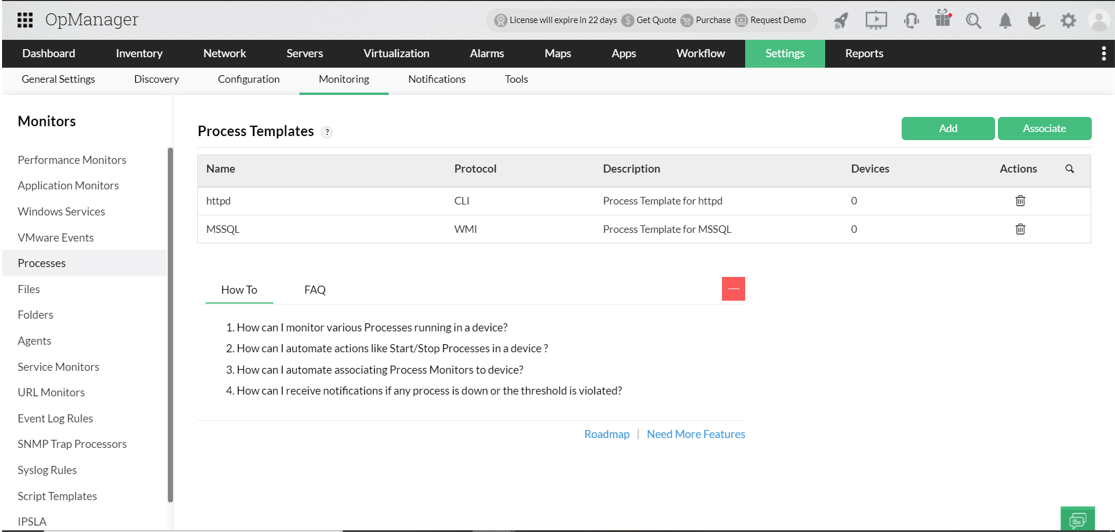Click the Add button
The height and width of the screenshot is (532, 1115).
pyautogui.click(x=948, y=129)
